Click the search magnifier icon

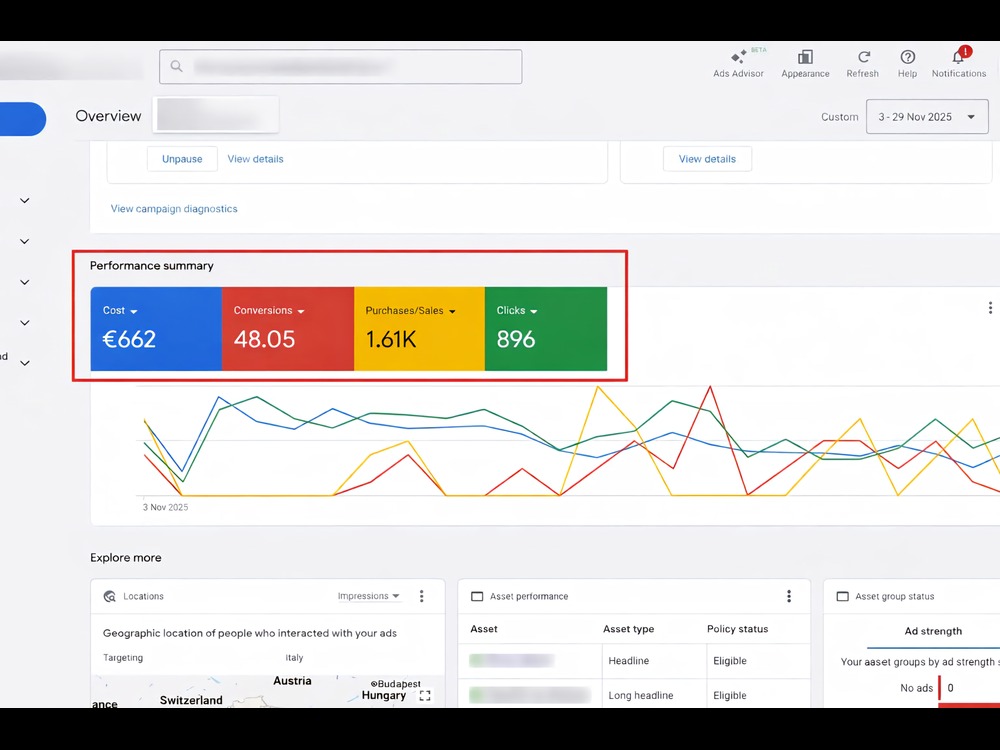(x=177, y=66)
